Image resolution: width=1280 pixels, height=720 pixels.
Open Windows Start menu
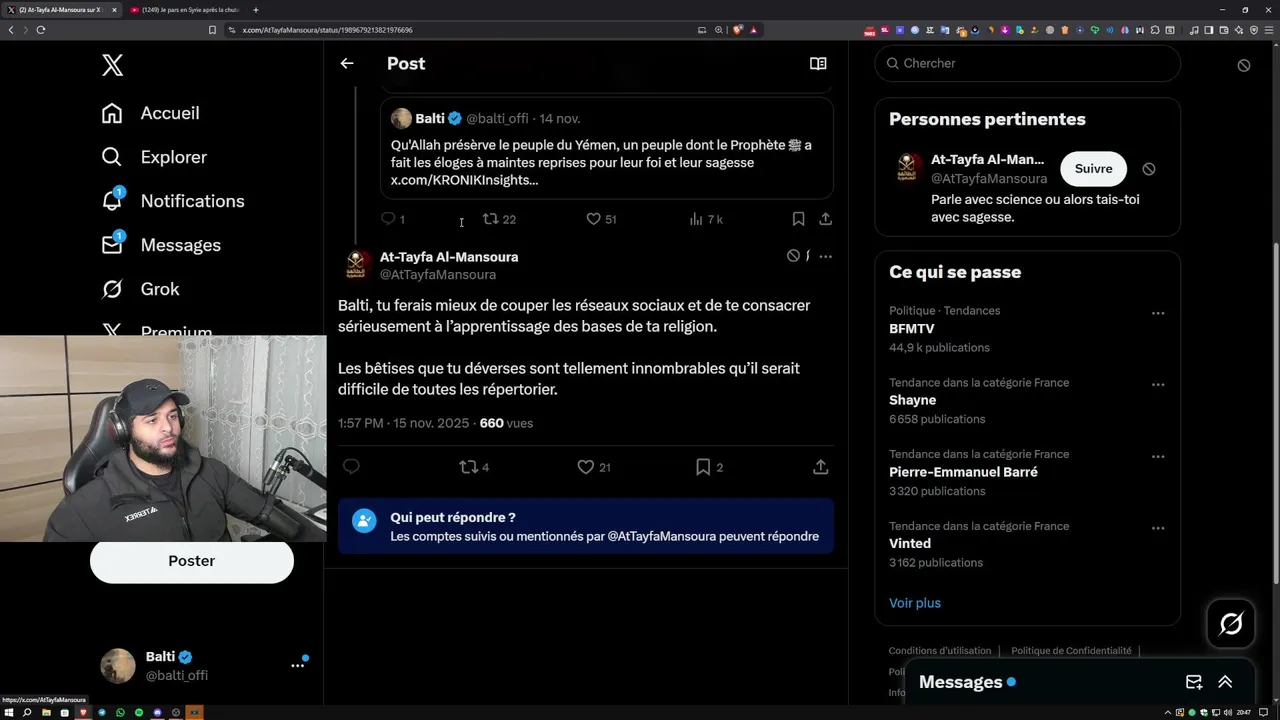pos(9,713)
